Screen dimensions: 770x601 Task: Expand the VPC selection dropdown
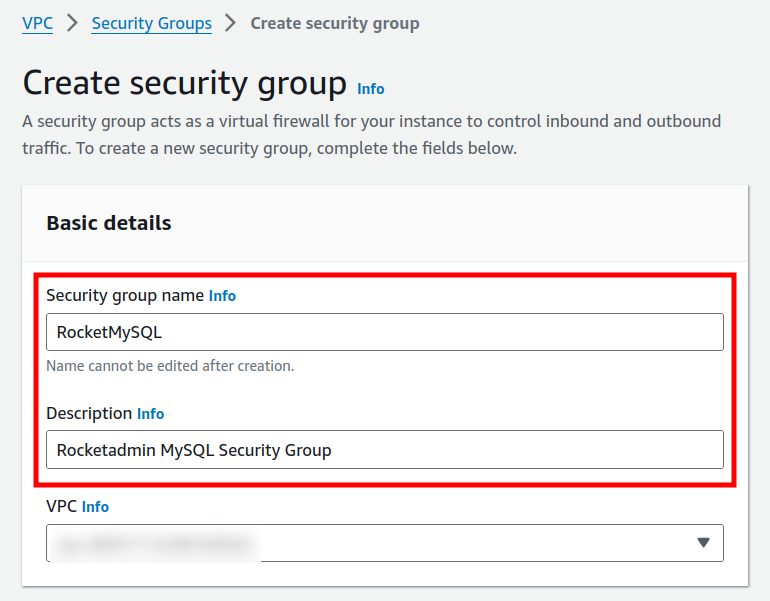[384, 543]
